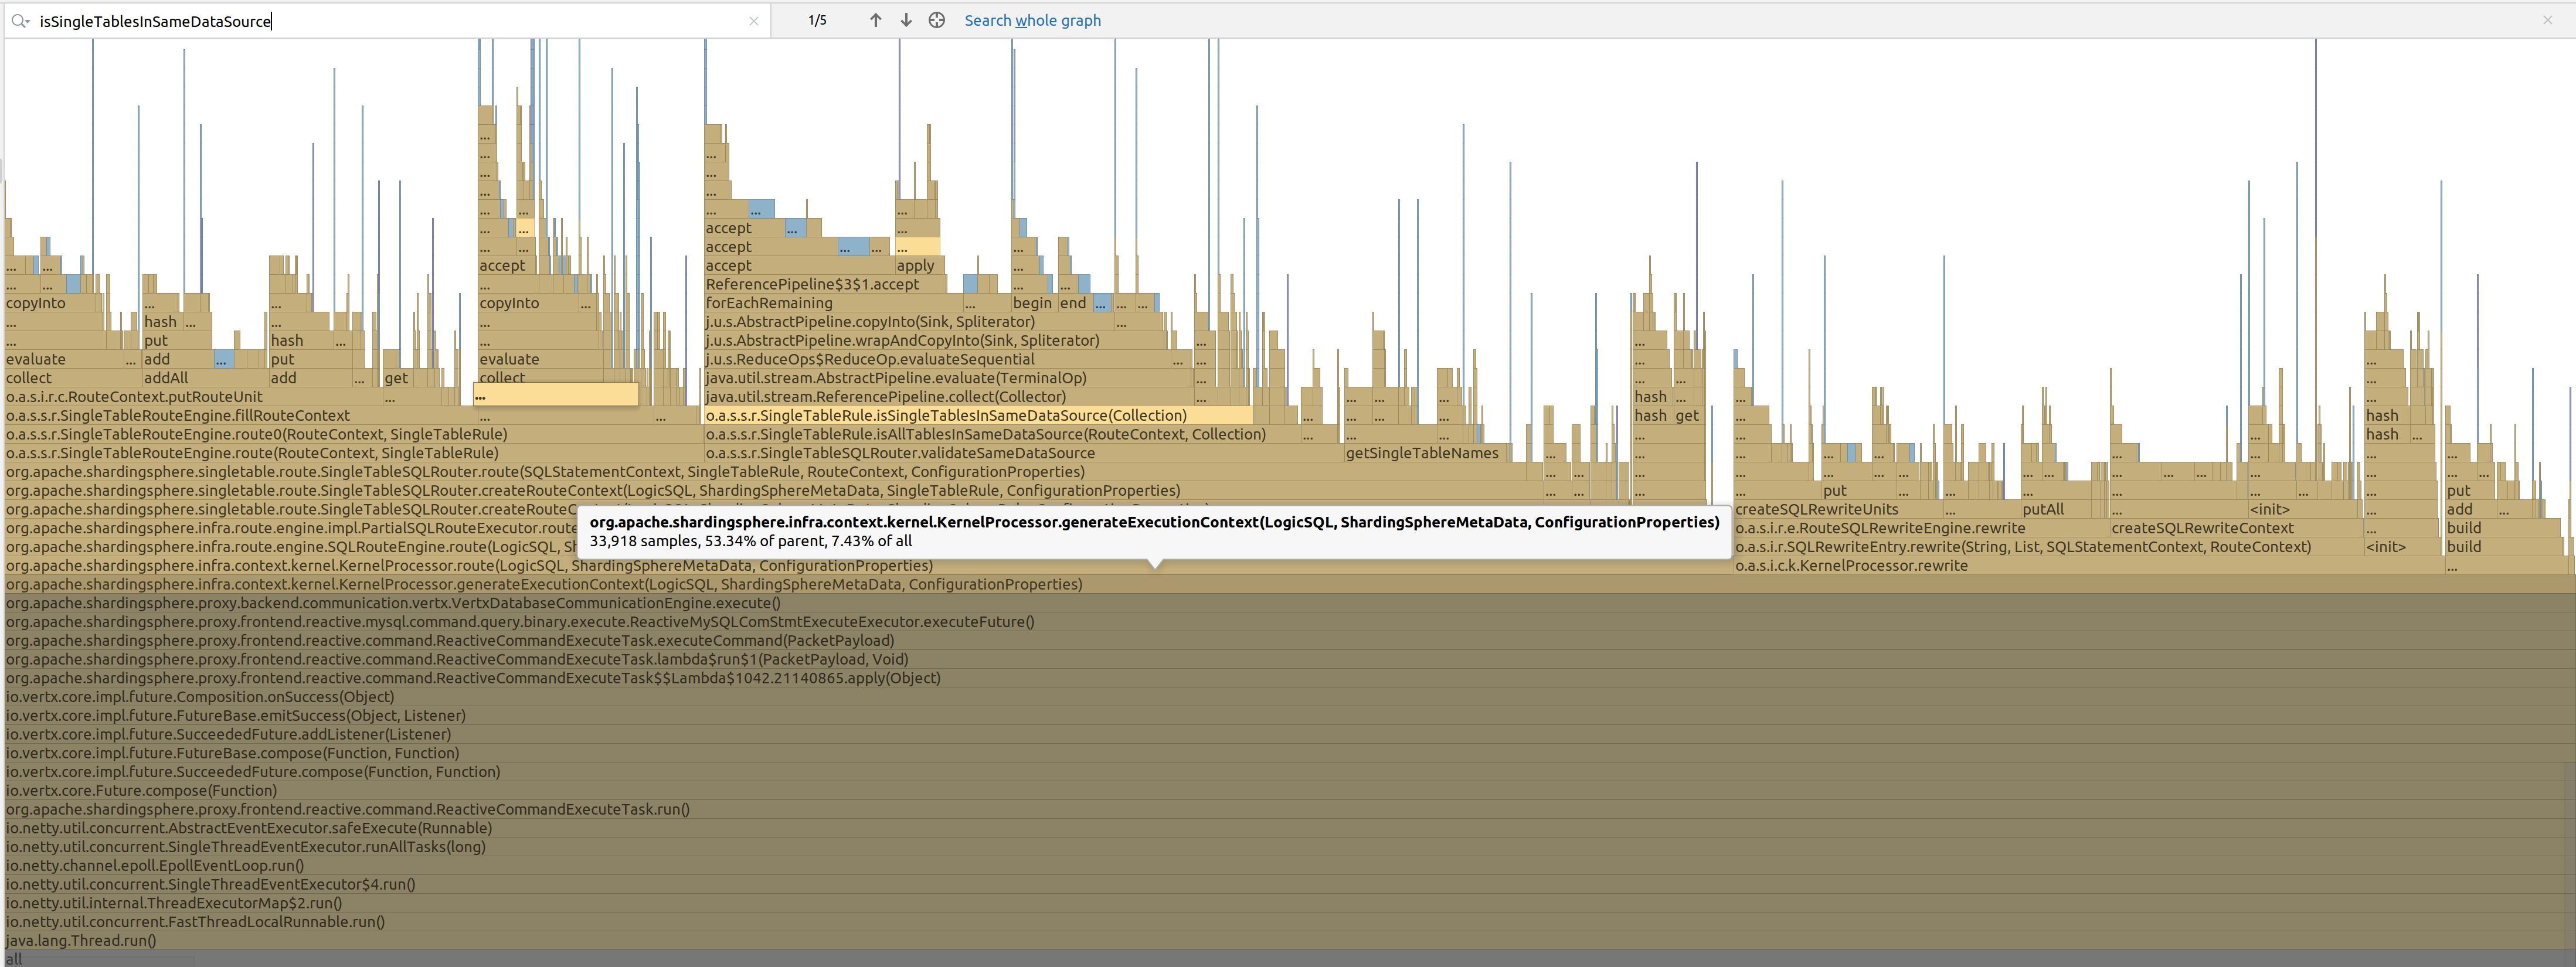The height and width of the screenshot is (967, 2576).
Task: Click the SingleTableRouteEngine.fillRouteContext frame
Action: coord(178,416)
